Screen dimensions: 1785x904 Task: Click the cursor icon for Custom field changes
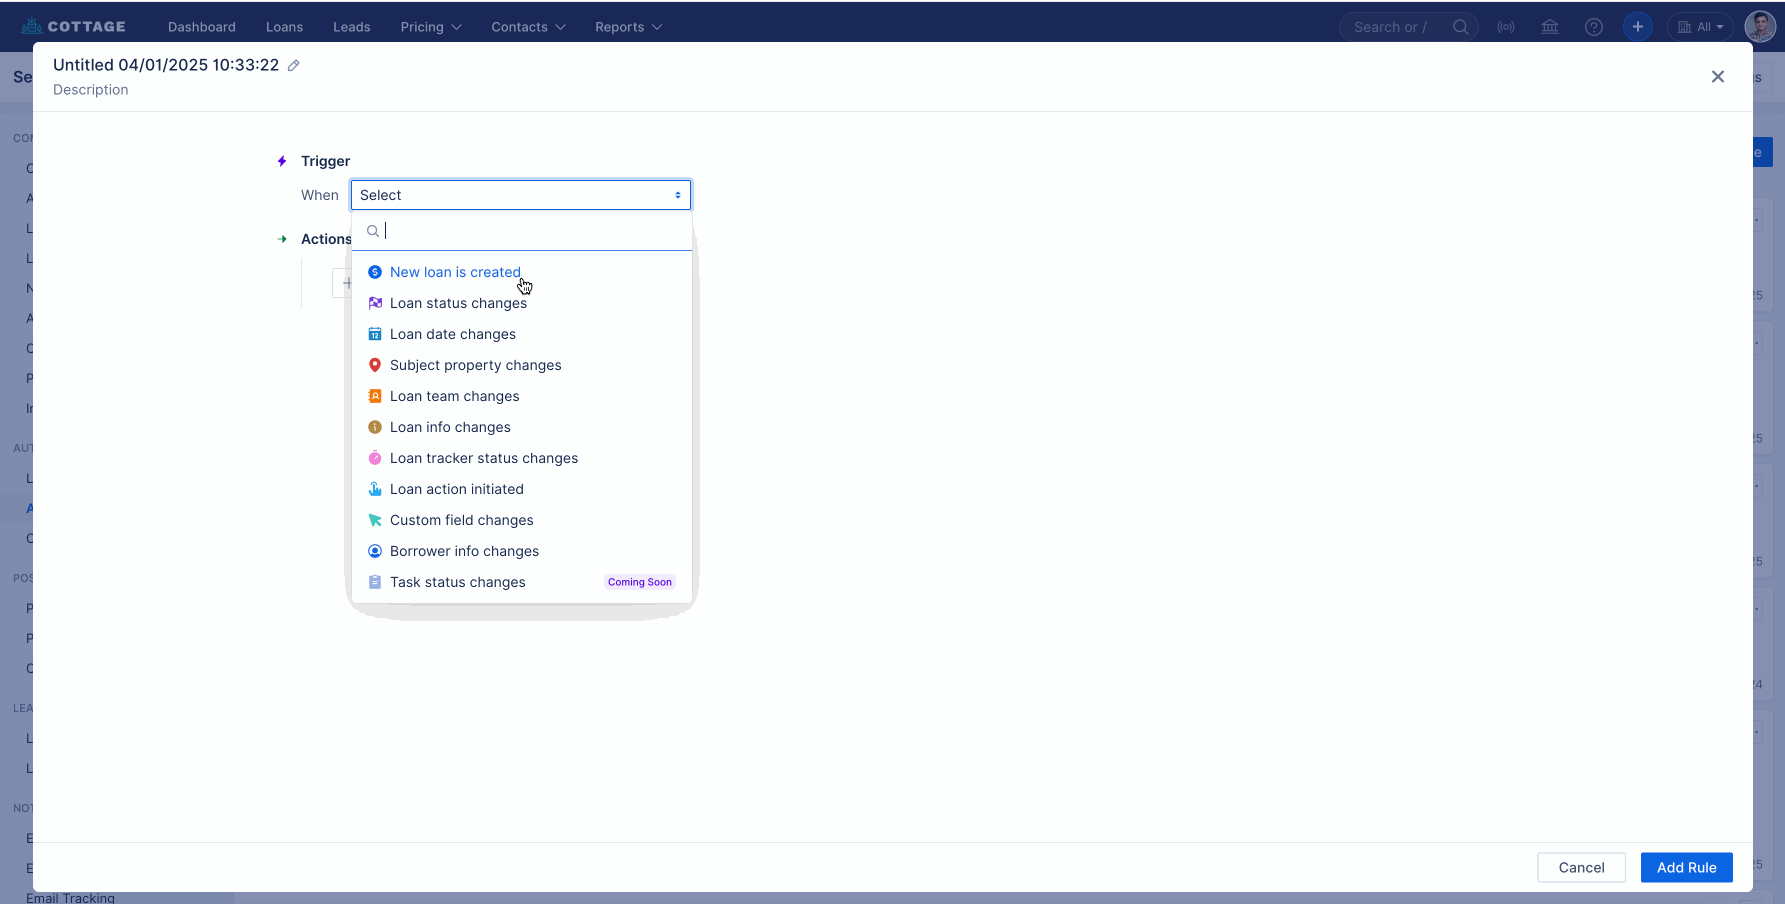coord(375,520)
